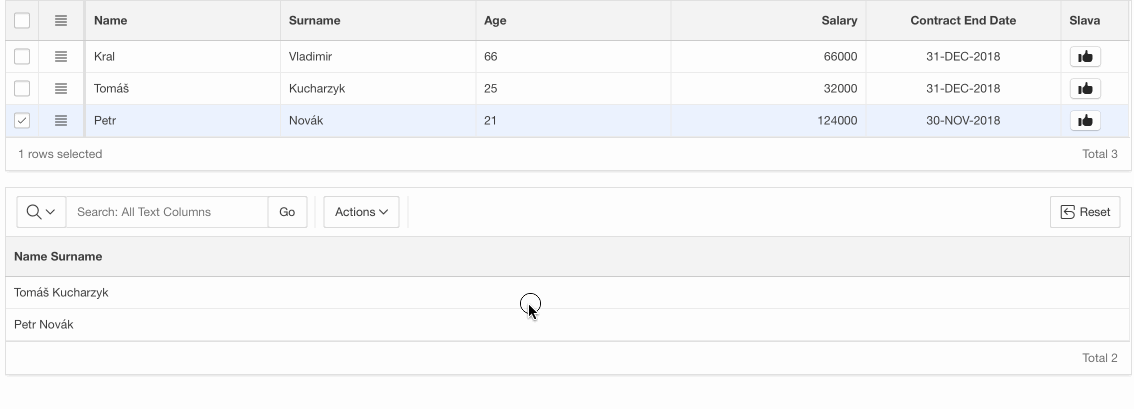The image size is (1134, 409).
Task: Click thumbs-up icon in Kral row
Action: [x=1085, y=57]
